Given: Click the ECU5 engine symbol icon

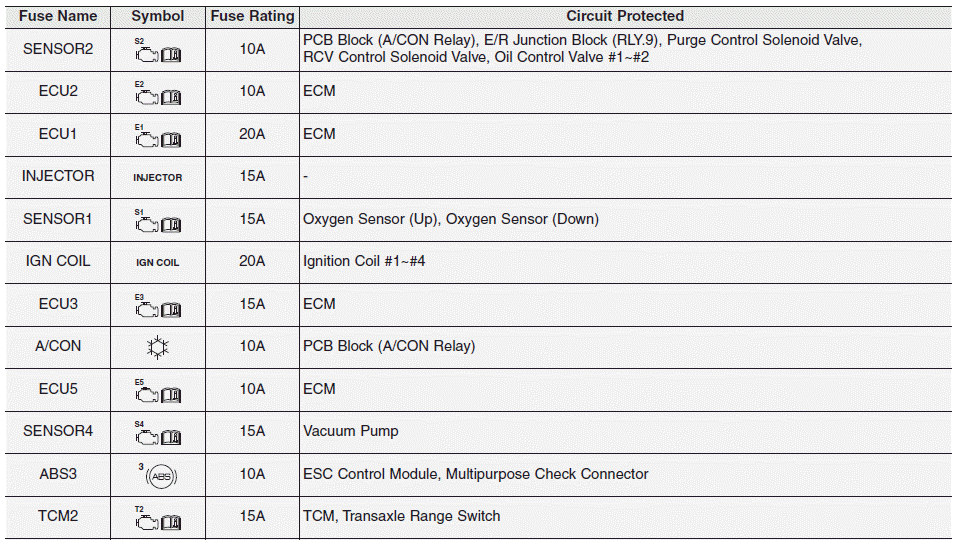Looking at the screenshot, I should (158, 394).
